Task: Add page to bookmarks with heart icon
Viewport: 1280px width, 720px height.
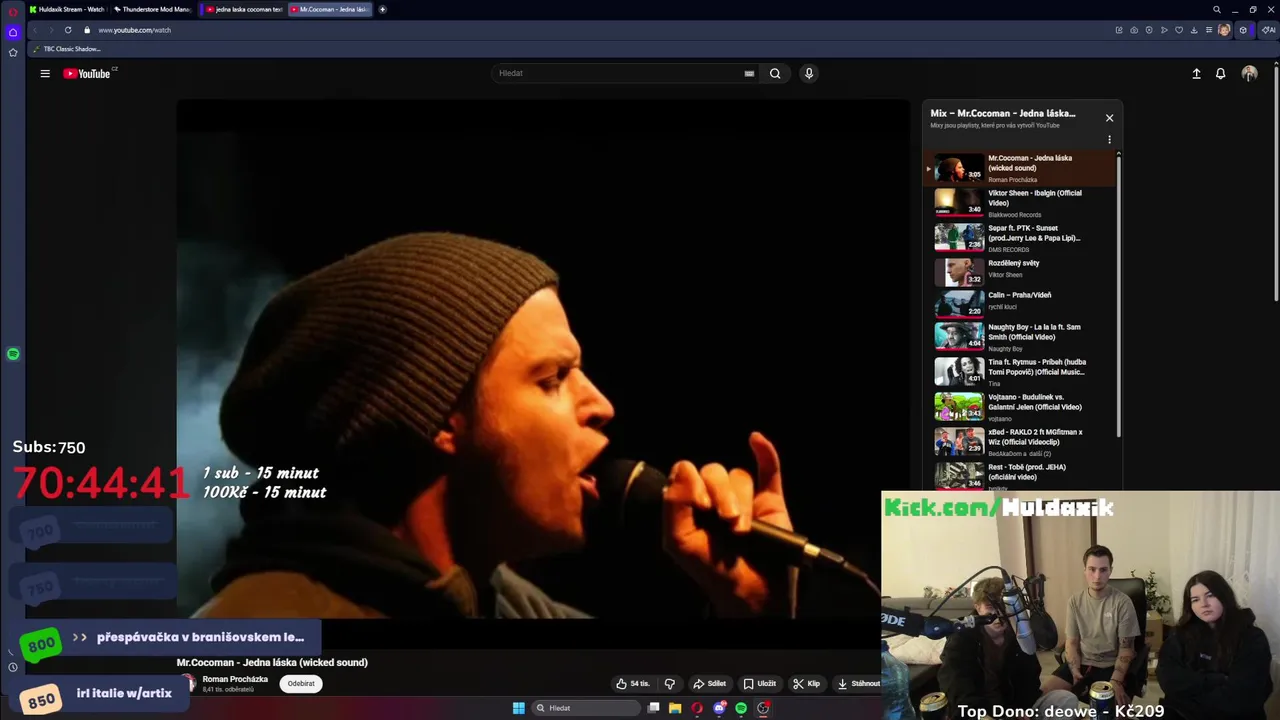Action: pos(1178,30)
